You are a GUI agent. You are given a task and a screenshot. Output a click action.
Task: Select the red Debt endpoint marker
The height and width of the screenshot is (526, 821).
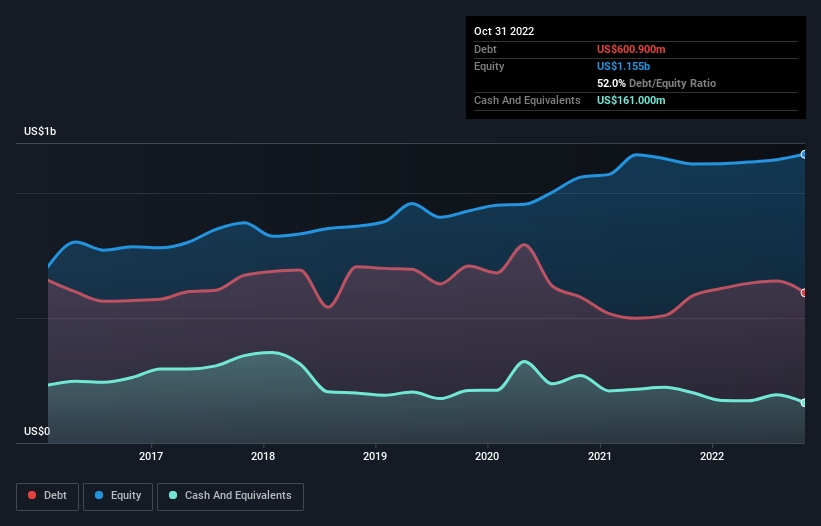[x=804, y=293]
